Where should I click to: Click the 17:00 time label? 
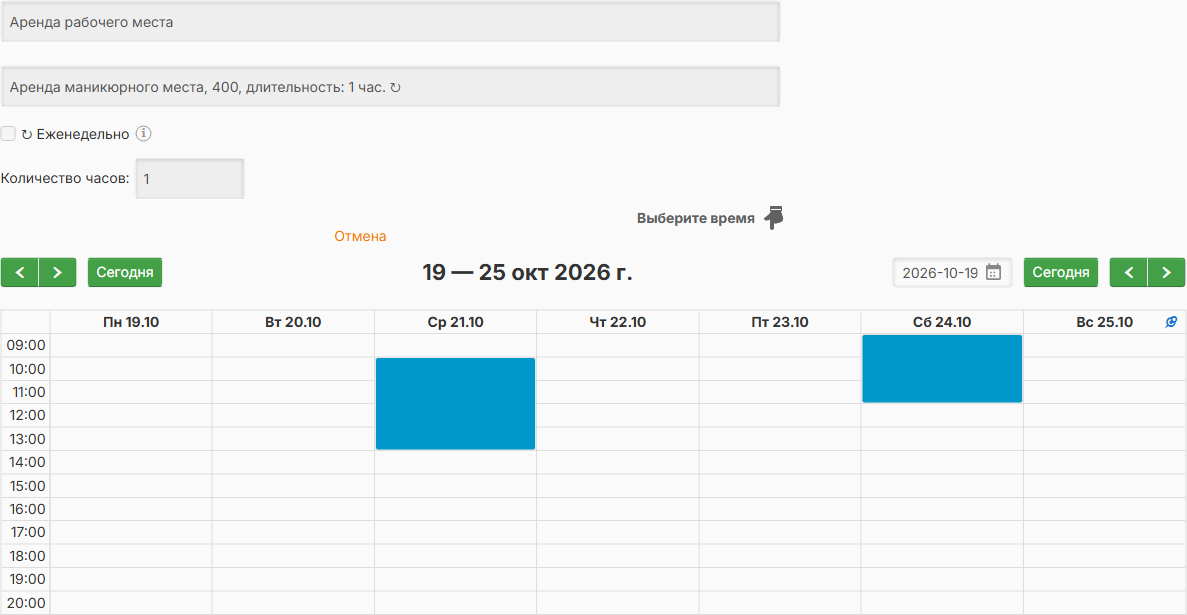pyautogui.click(x=26, y=532)
